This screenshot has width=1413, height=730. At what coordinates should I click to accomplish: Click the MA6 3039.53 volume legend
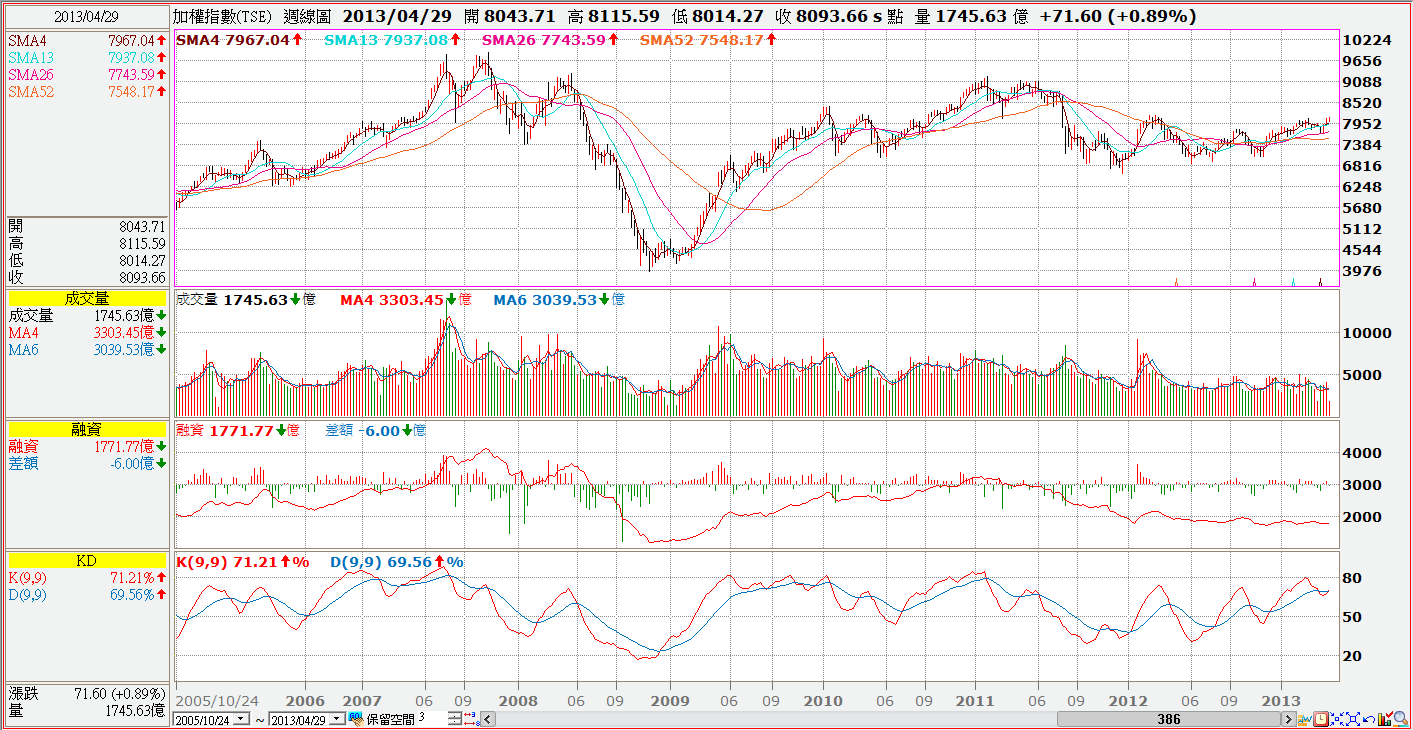click(x=559, y=300)
